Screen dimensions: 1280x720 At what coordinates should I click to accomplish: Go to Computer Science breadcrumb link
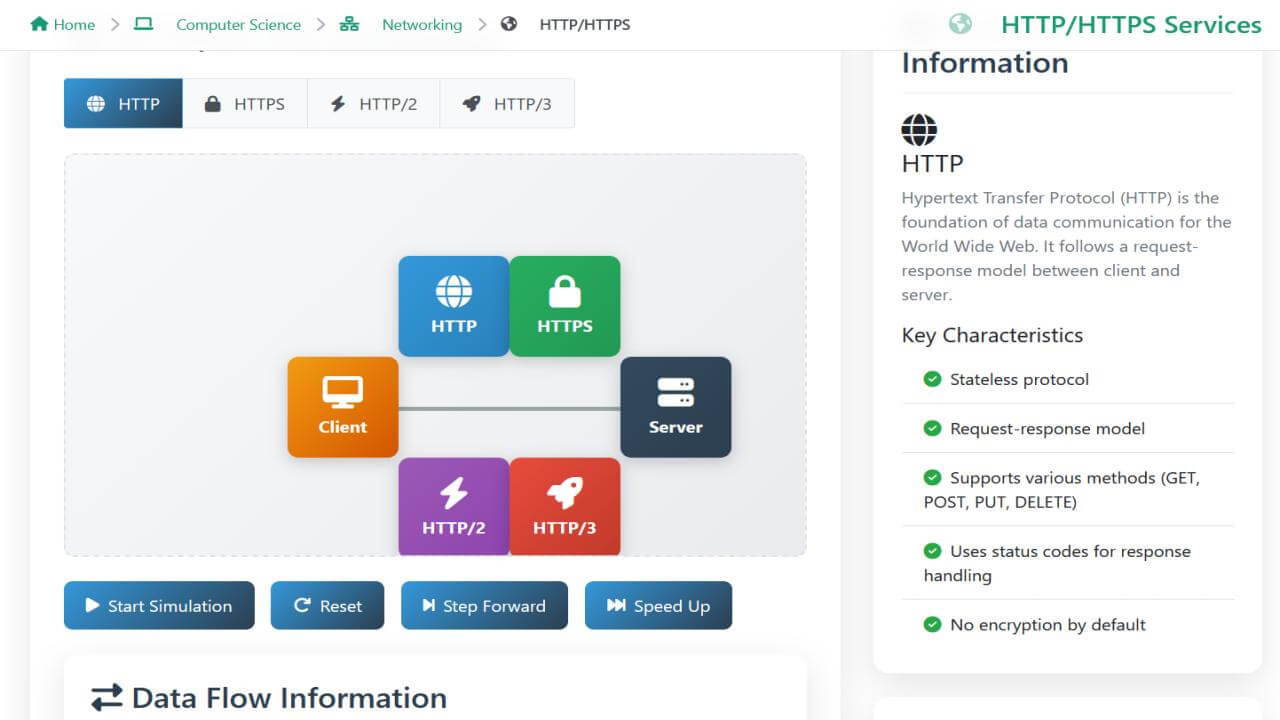[x=238, y=24]
